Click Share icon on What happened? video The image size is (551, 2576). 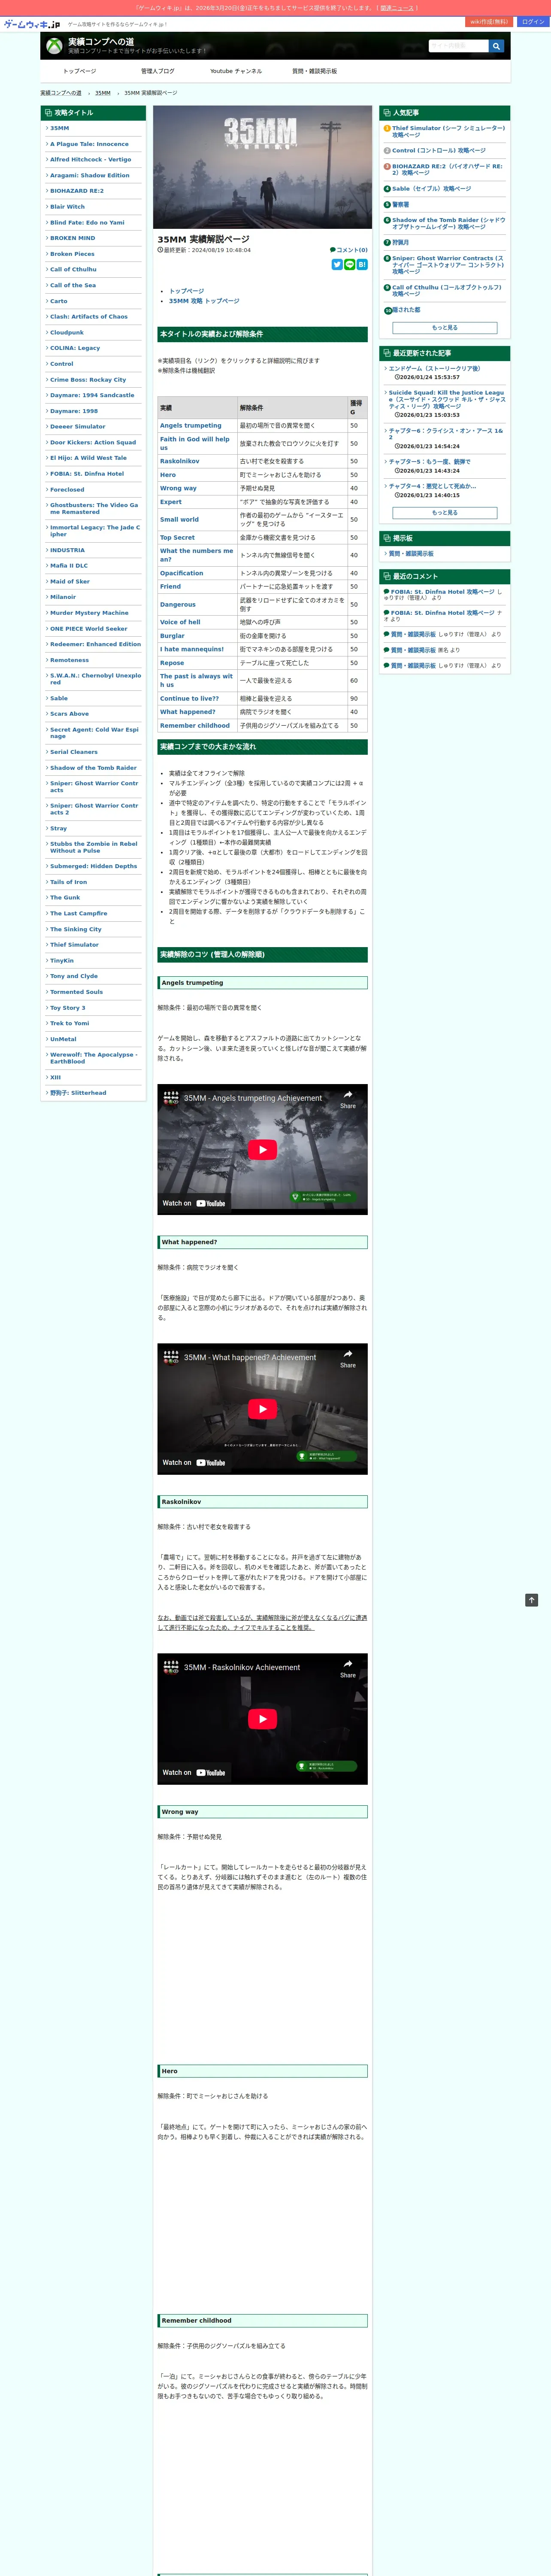click(348, 1358)
